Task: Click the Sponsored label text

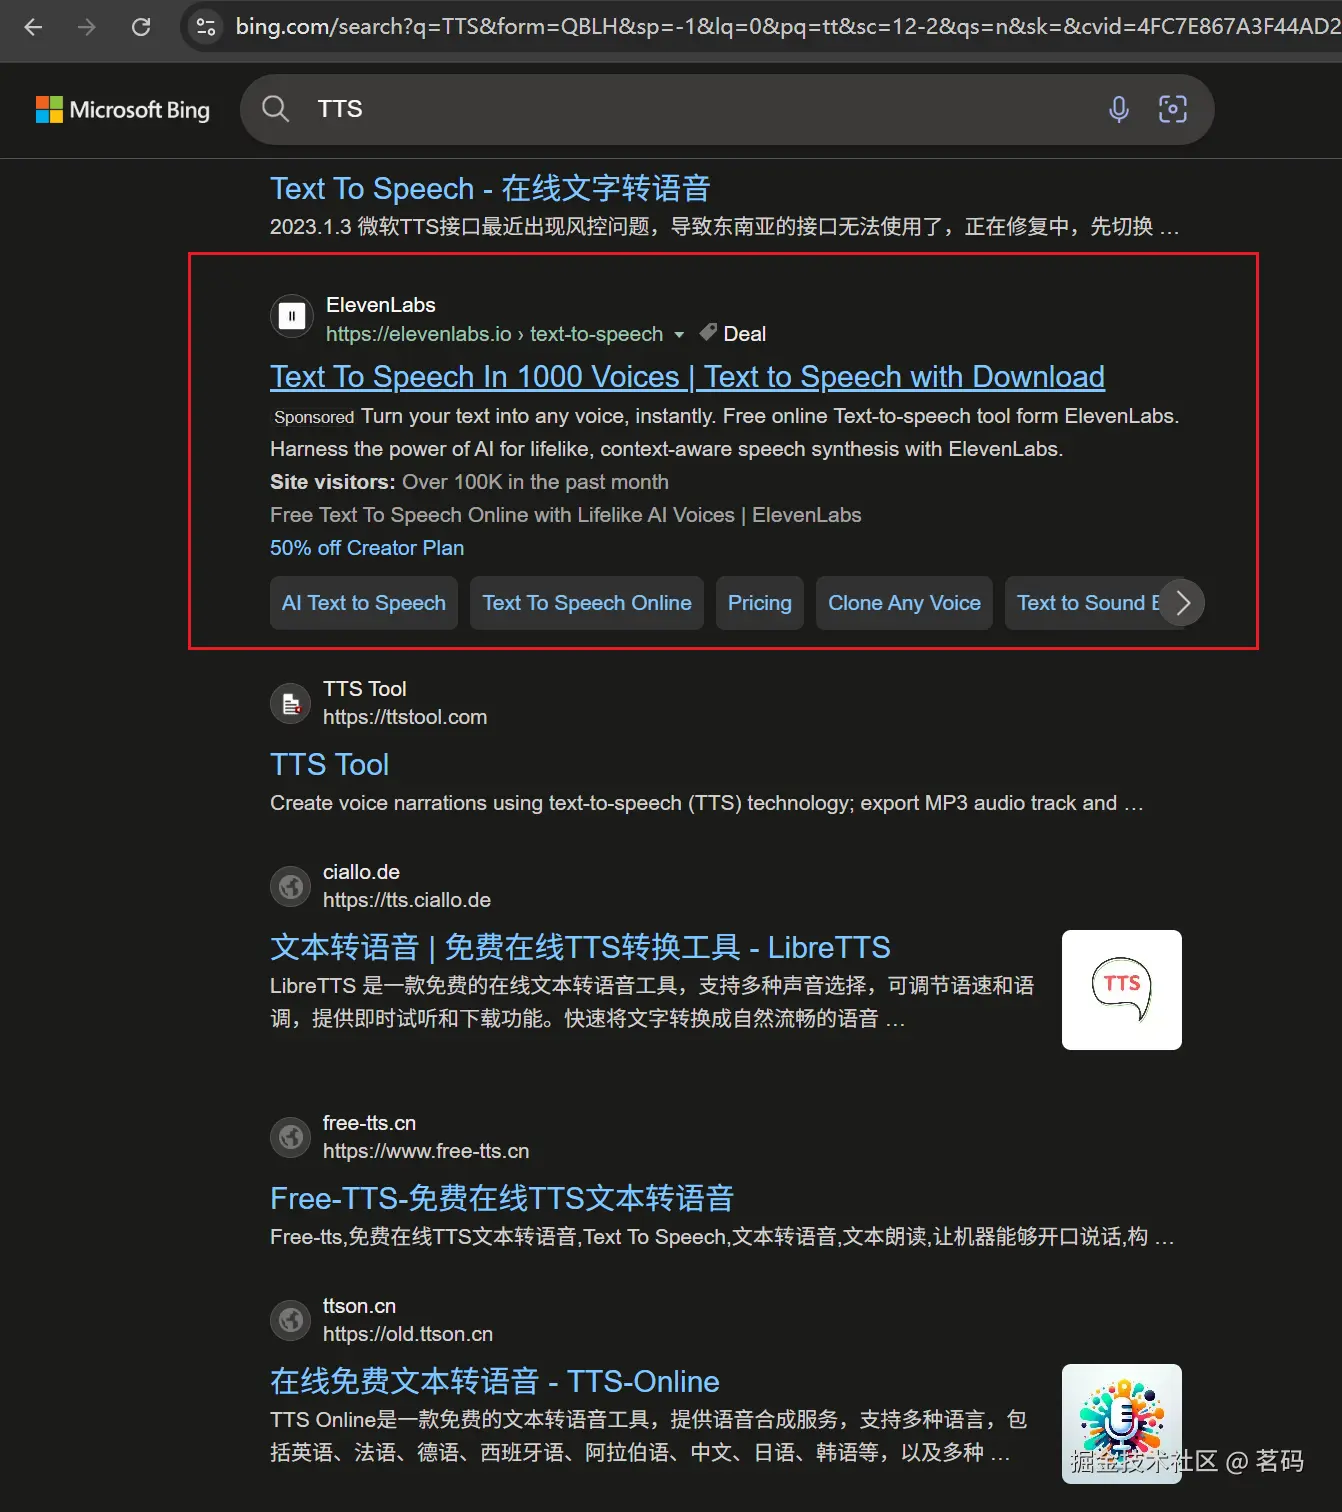Action: pyautogui.click(x=314, y=417)
